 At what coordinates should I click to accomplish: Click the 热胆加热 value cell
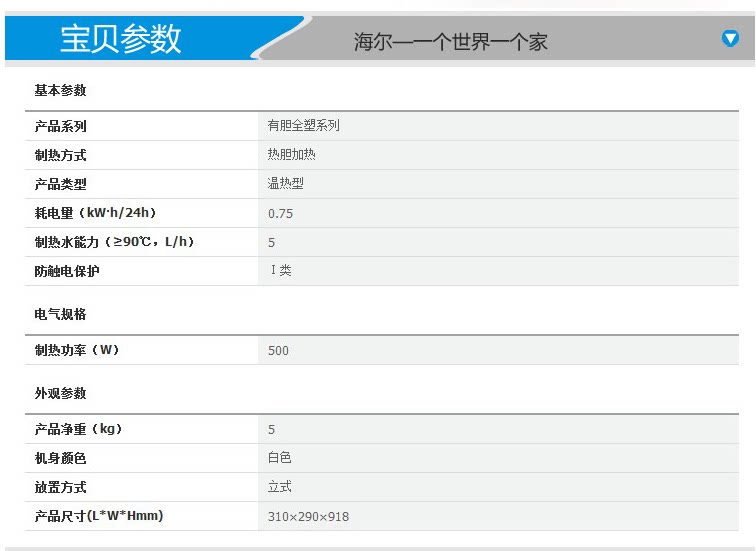pyautogui.click(x=292, y=155)
